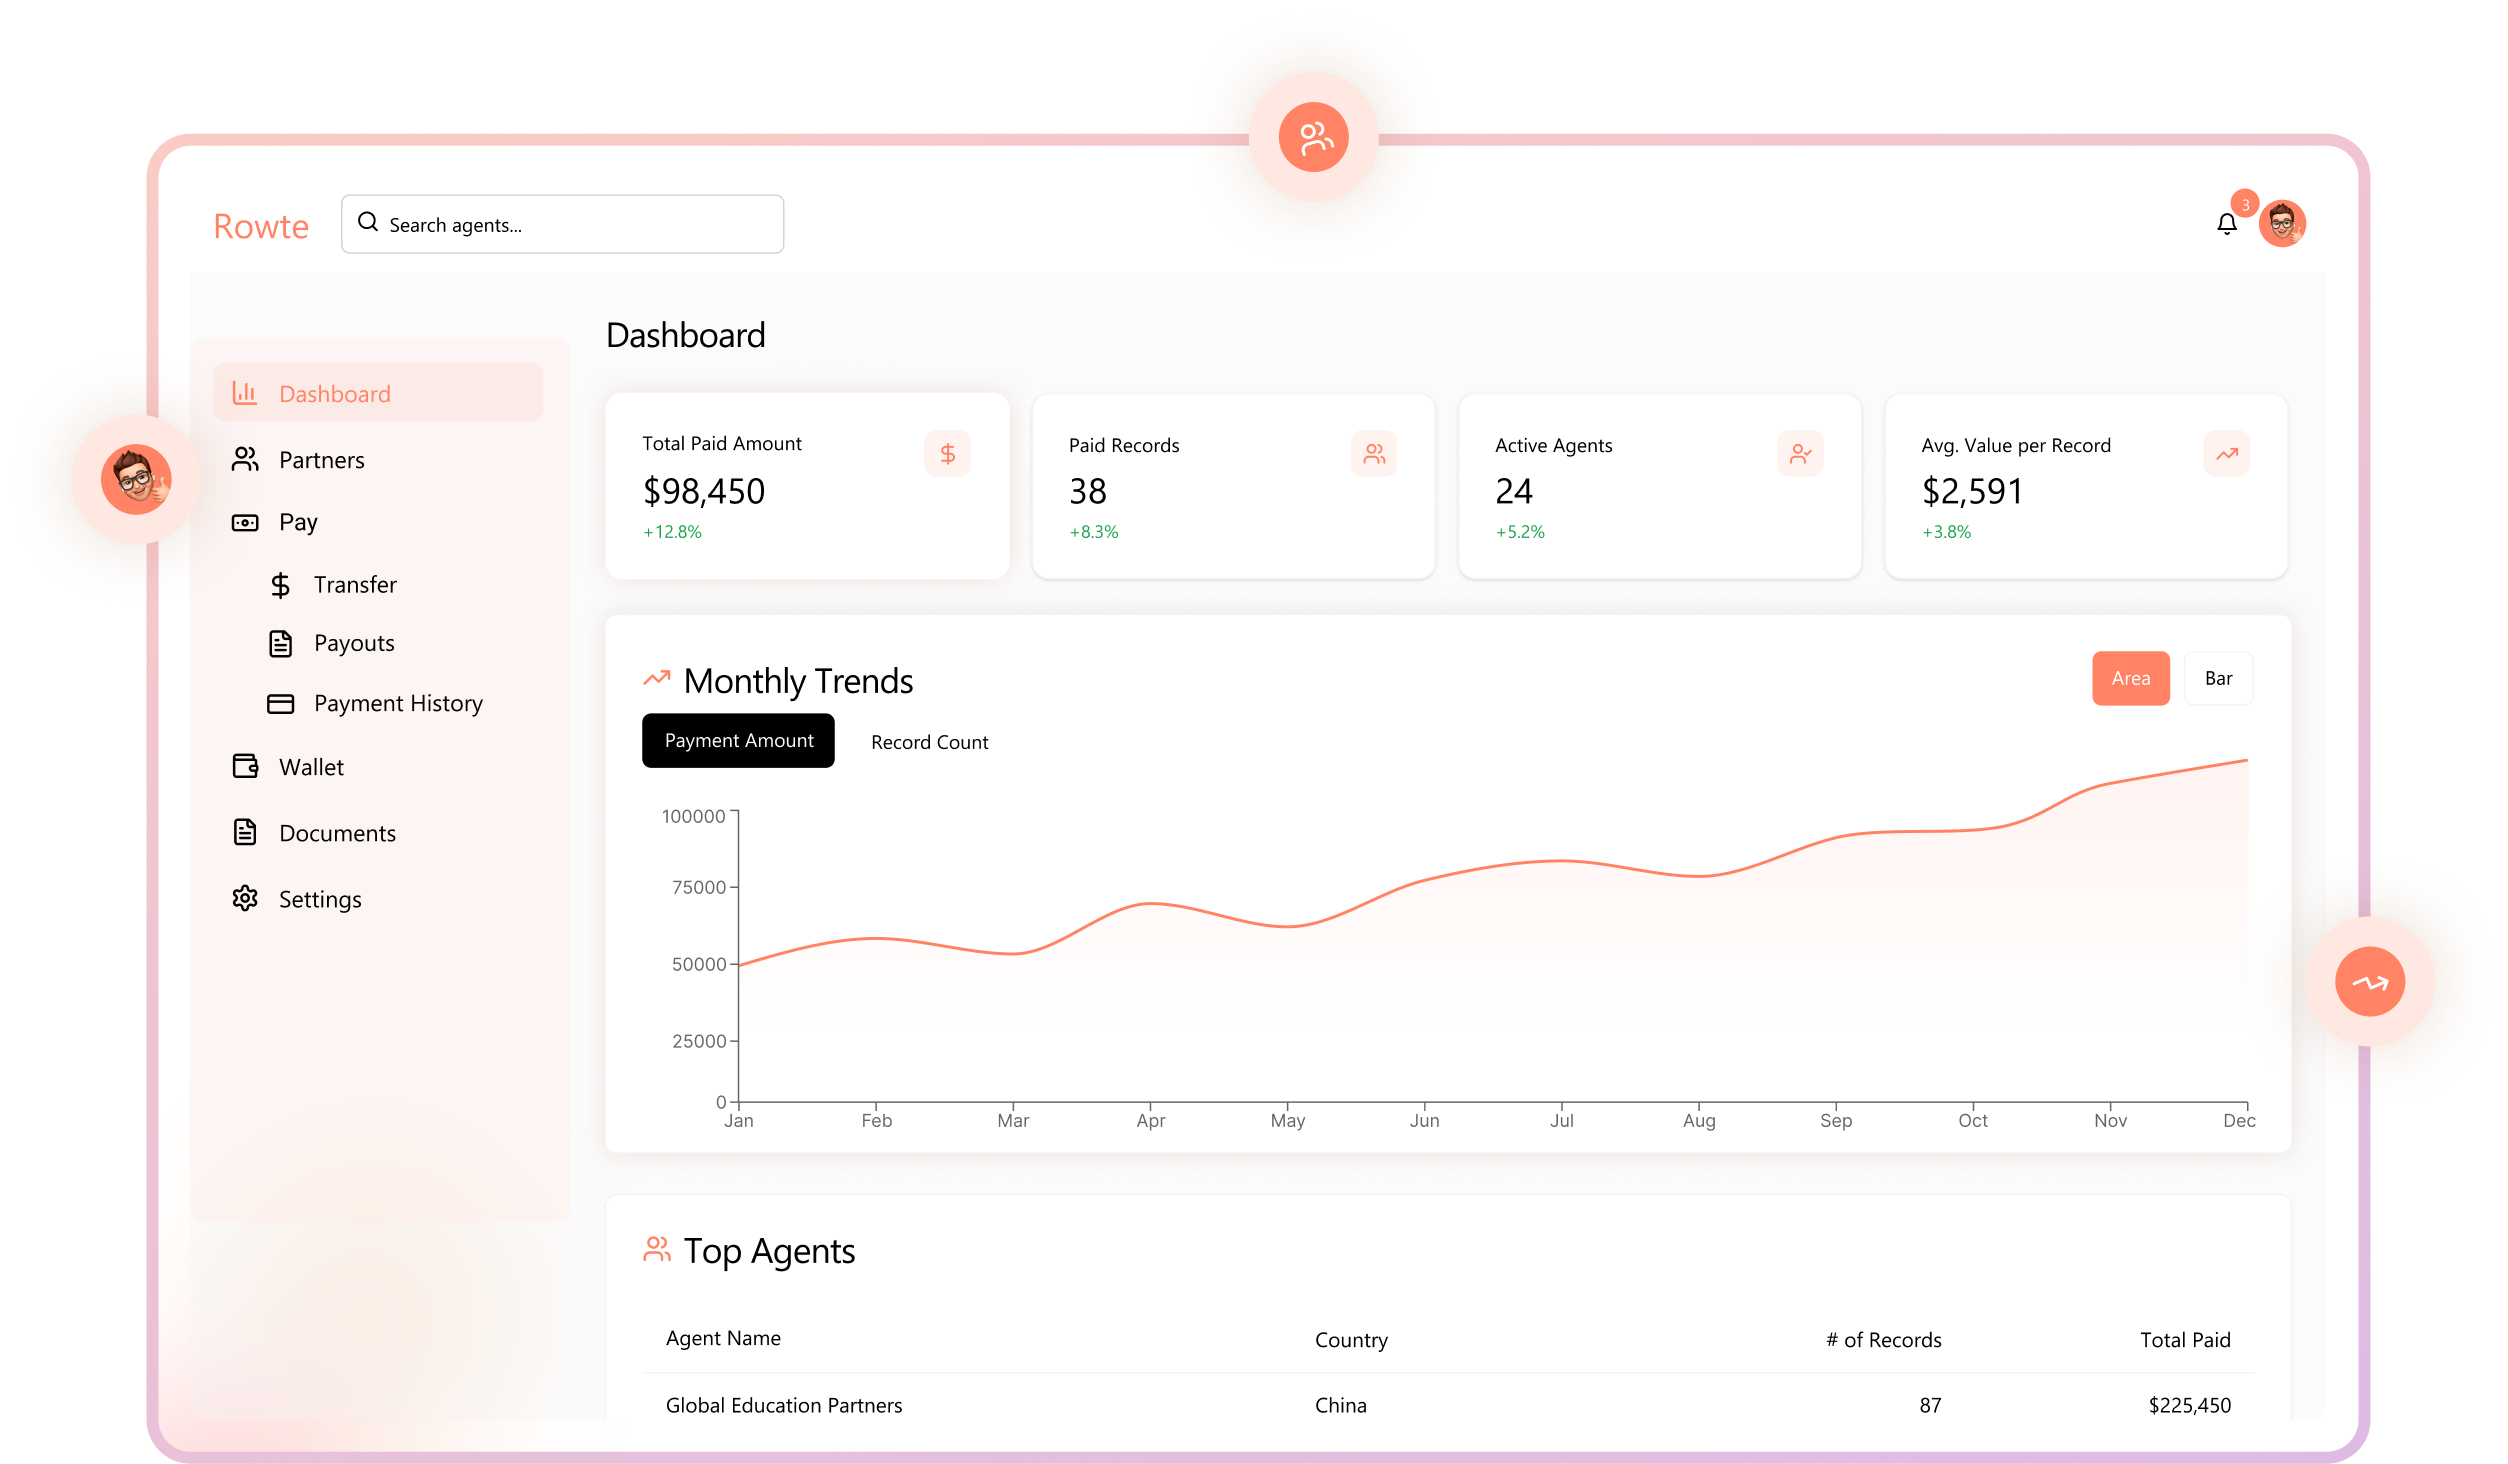The width and height of the screenshot is (2508, 1464).
Task: Click the Payouts document icon
Action: 281,643
